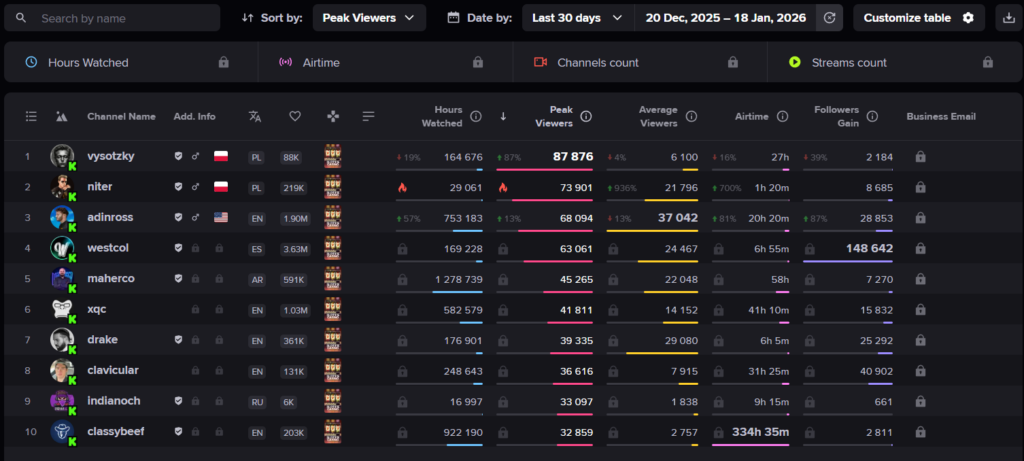This screenshot has height=461, width=1024.
Task: Click the Customize table button
Action: (x=918, y=18)
